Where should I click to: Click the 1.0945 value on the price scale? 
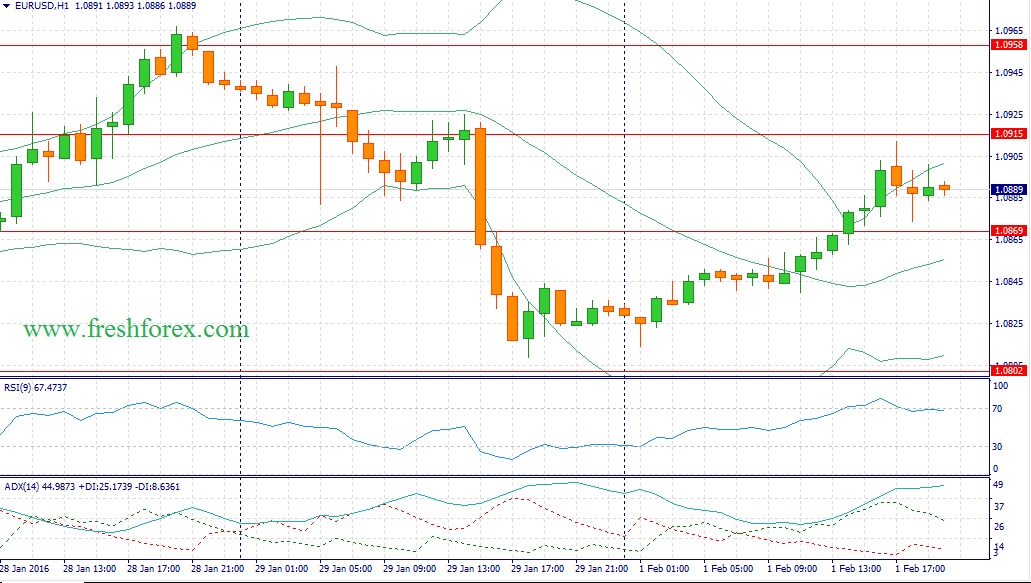pos(1007,72)
